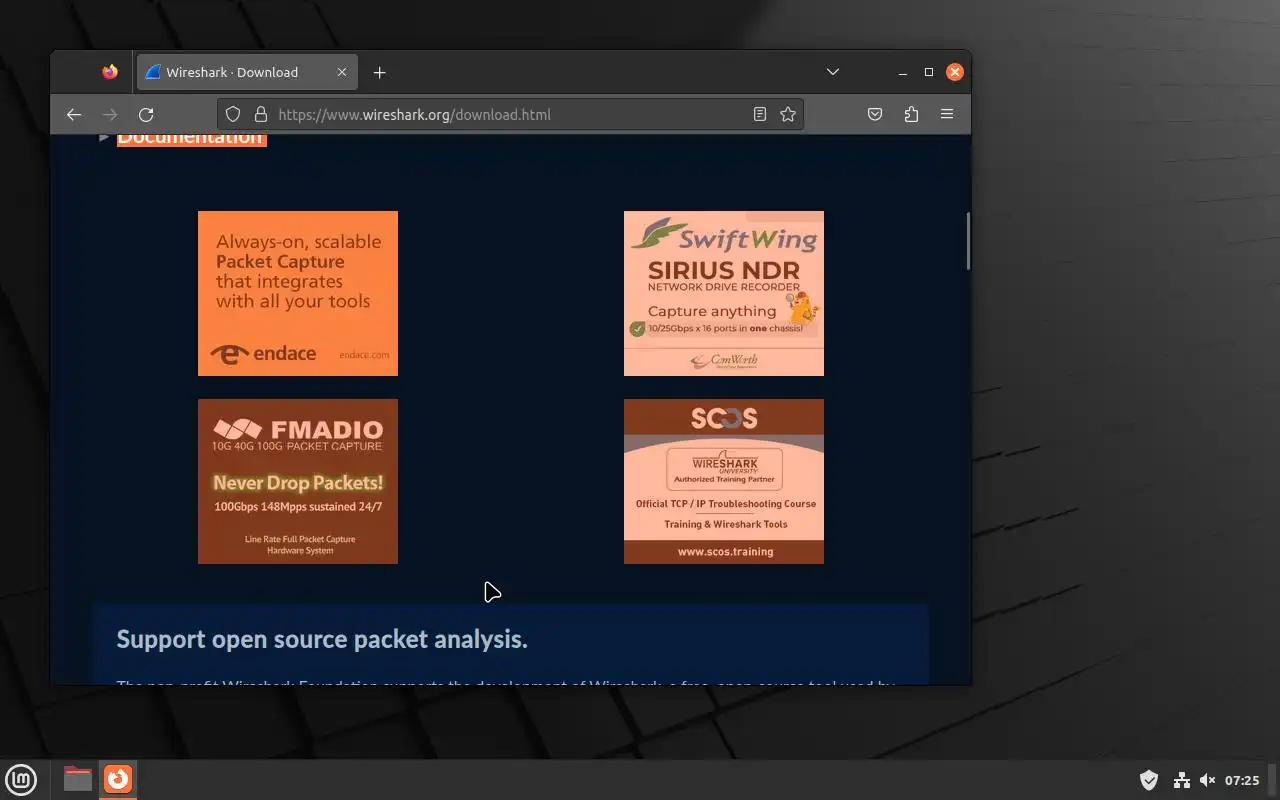Close the Wireshark Download tab
Screen dimensions: 1280x800
coord(342,72)
